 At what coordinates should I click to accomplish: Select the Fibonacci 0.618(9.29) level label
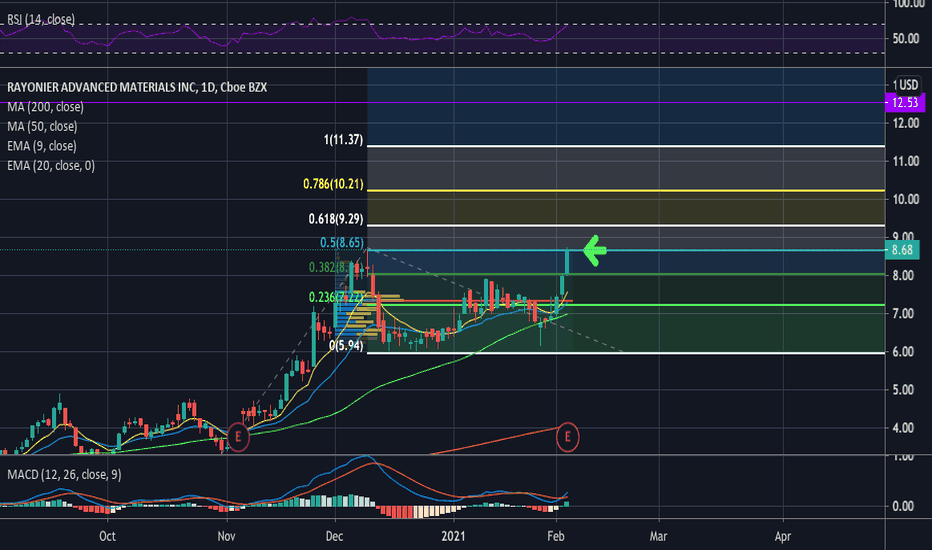coord(335,219)
